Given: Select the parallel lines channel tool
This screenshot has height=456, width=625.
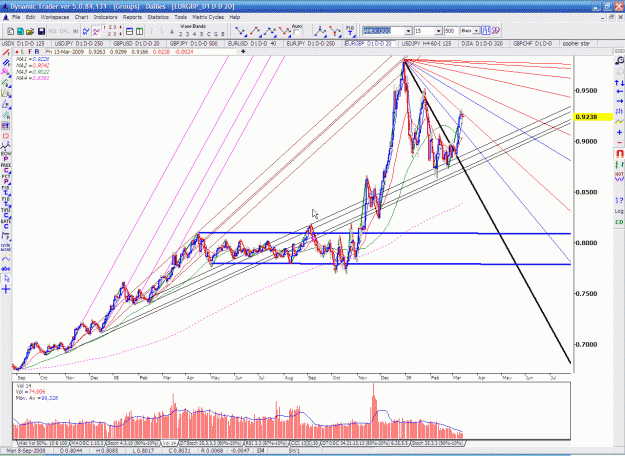Looking at the screenshot, I should point(6,63).
